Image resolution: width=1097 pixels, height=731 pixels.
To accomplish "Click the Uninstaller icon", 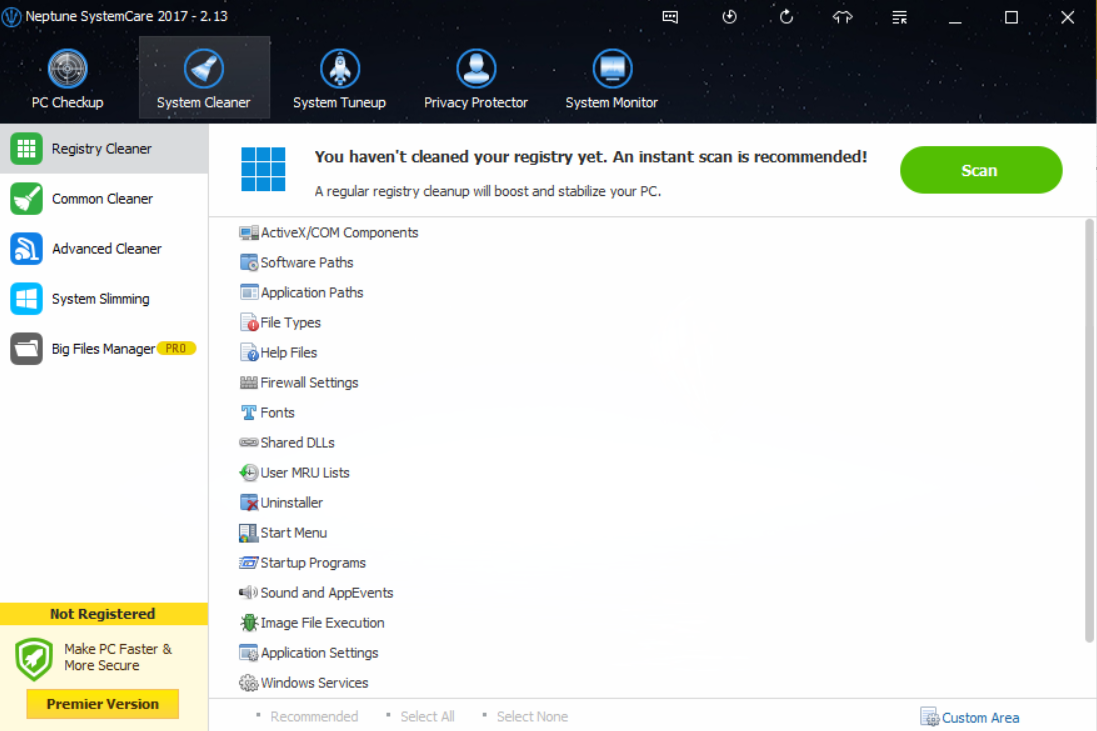I will [248, 503].
